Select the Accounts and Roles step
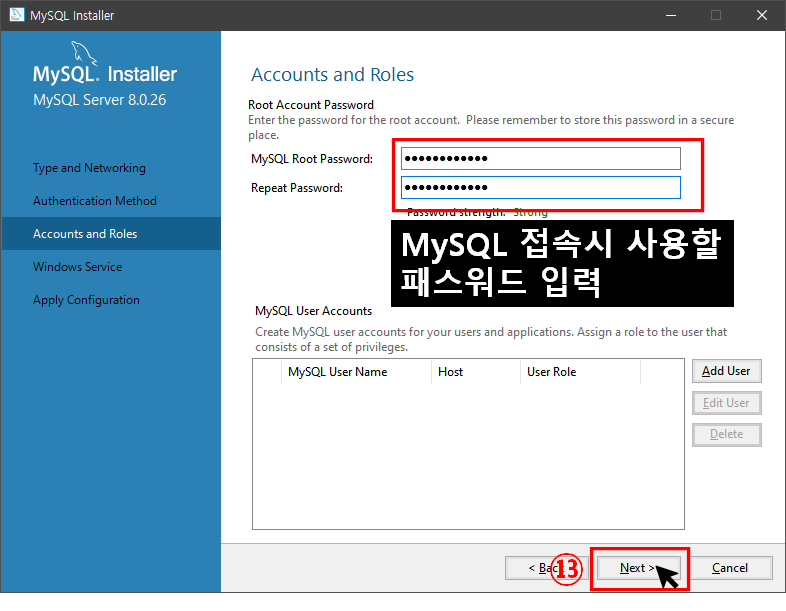 (x=111, y=234)
